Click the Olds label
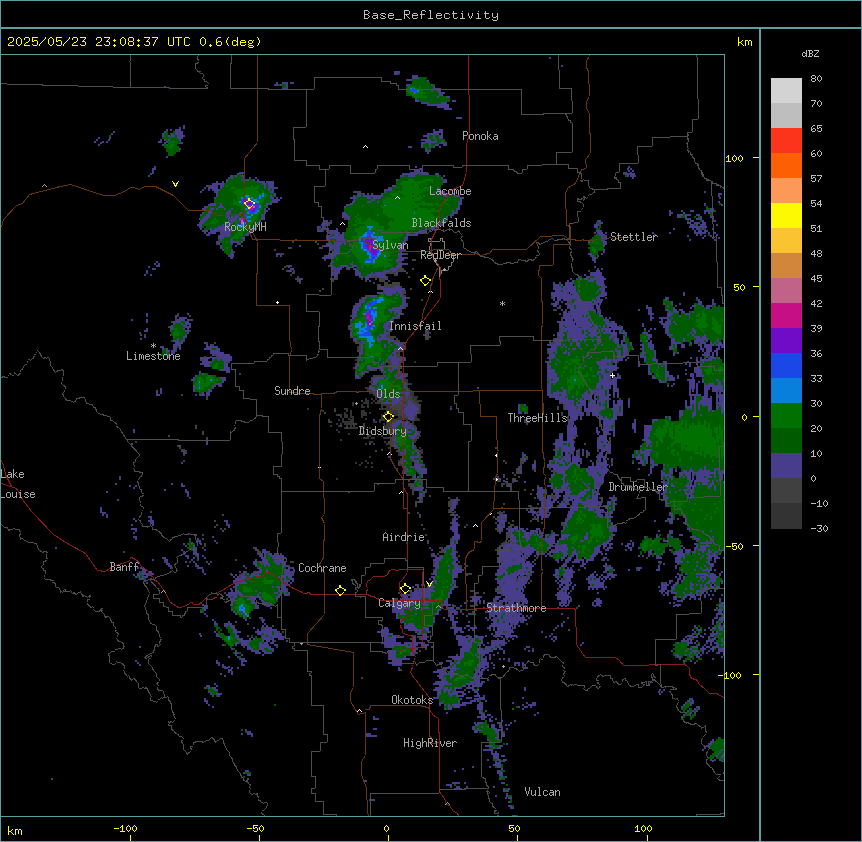 tap(388, 394)
